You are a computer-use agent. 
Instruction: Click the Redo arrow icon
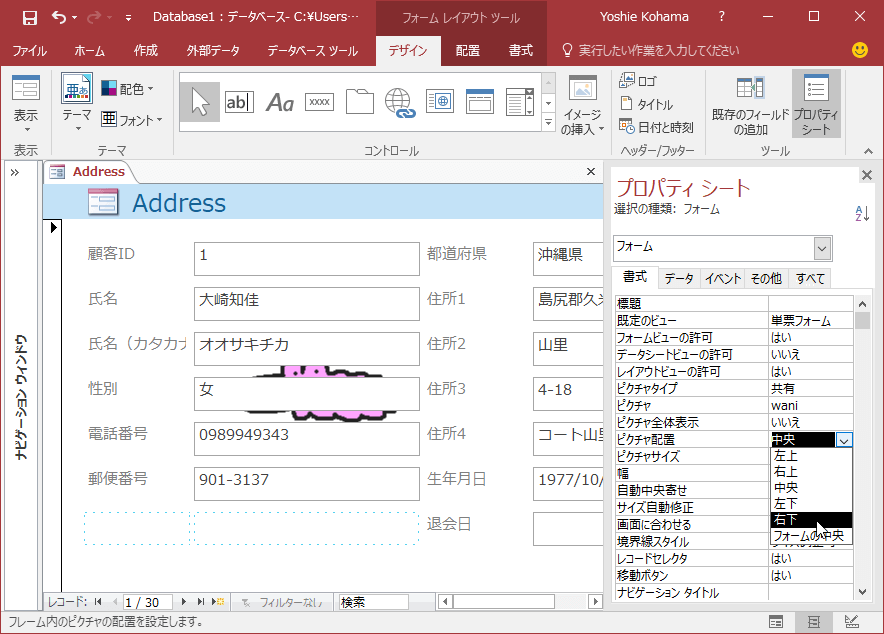pos(94,17)
